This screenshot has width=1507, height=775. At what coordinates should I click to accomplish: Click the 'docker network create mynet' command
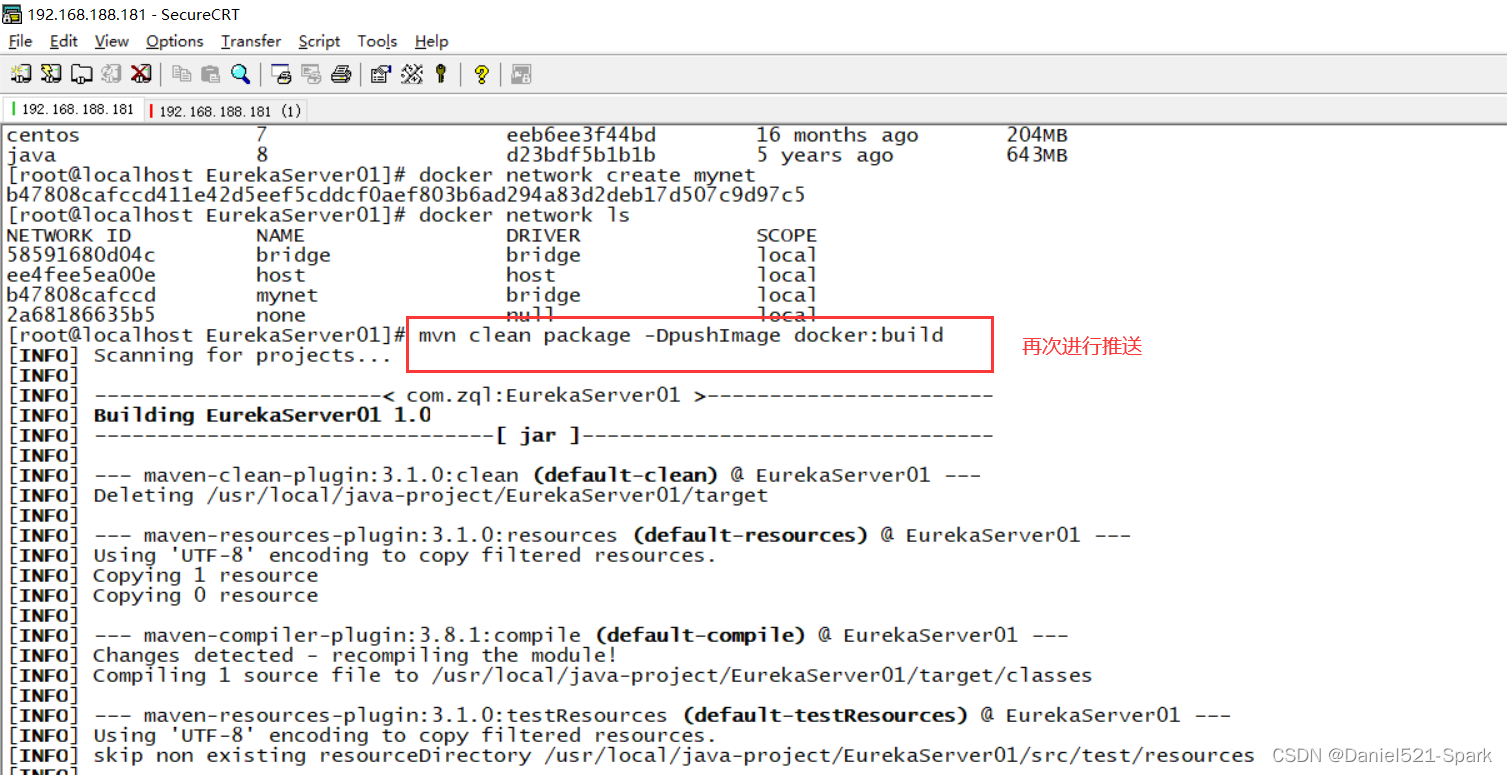pos(587,176)
